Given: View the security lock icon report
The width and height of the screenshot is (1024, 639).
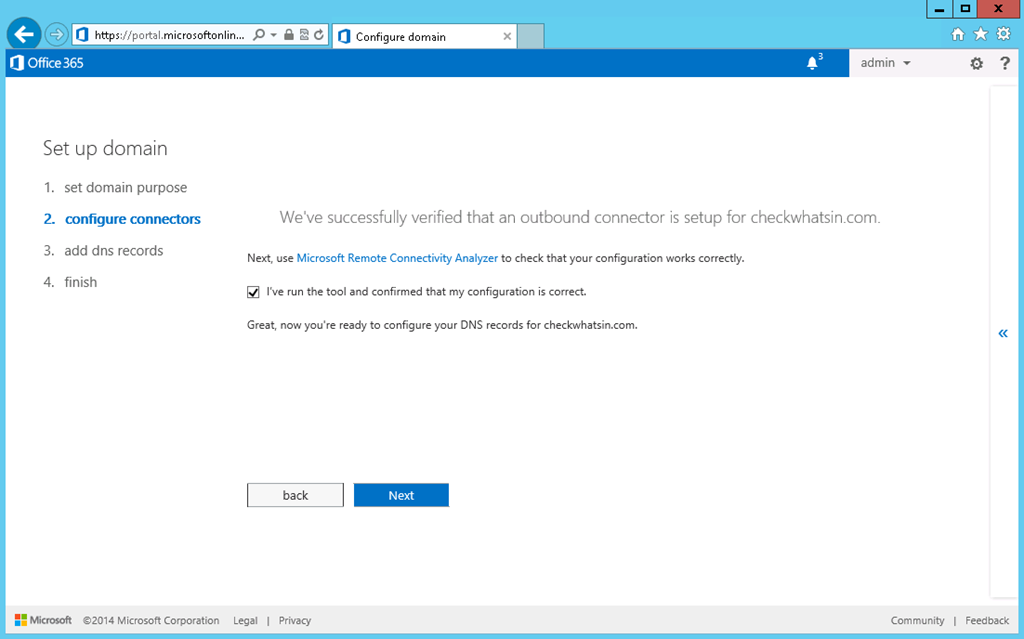Looking at the screenshot, I should point(289,35).
